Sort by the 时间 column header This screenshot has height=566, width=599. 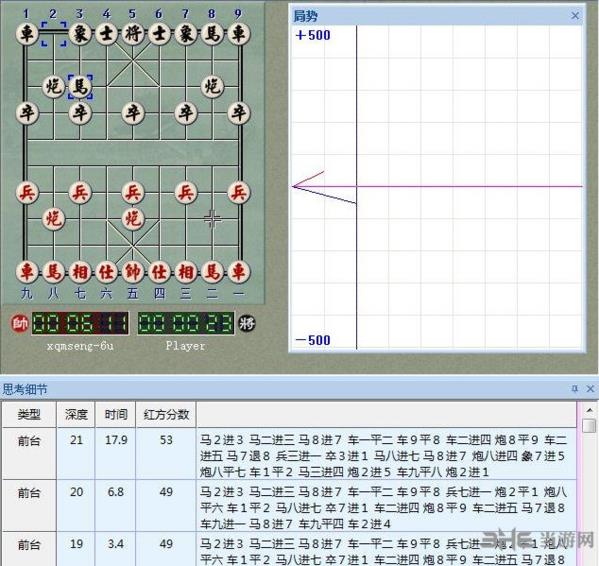coord(116,414)
